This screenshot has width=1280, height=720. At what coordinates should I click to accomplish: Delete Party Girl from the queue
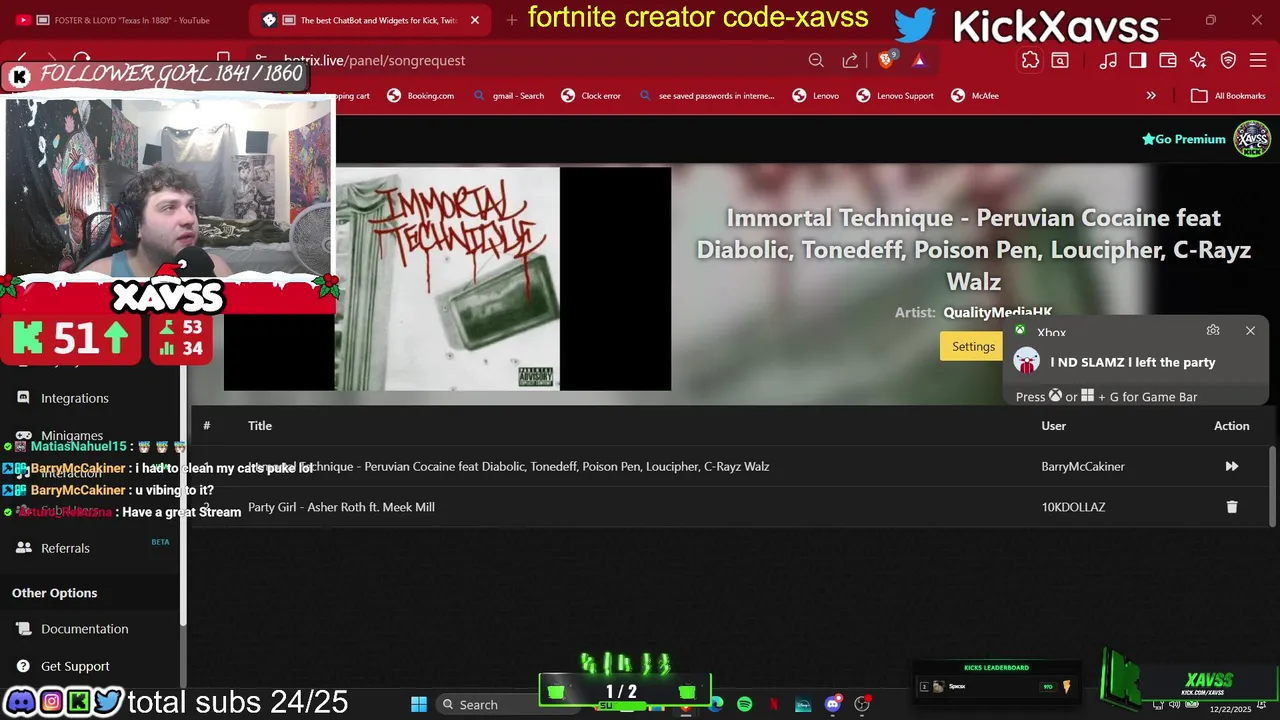pyautogui.click(x=1231, y=507)
